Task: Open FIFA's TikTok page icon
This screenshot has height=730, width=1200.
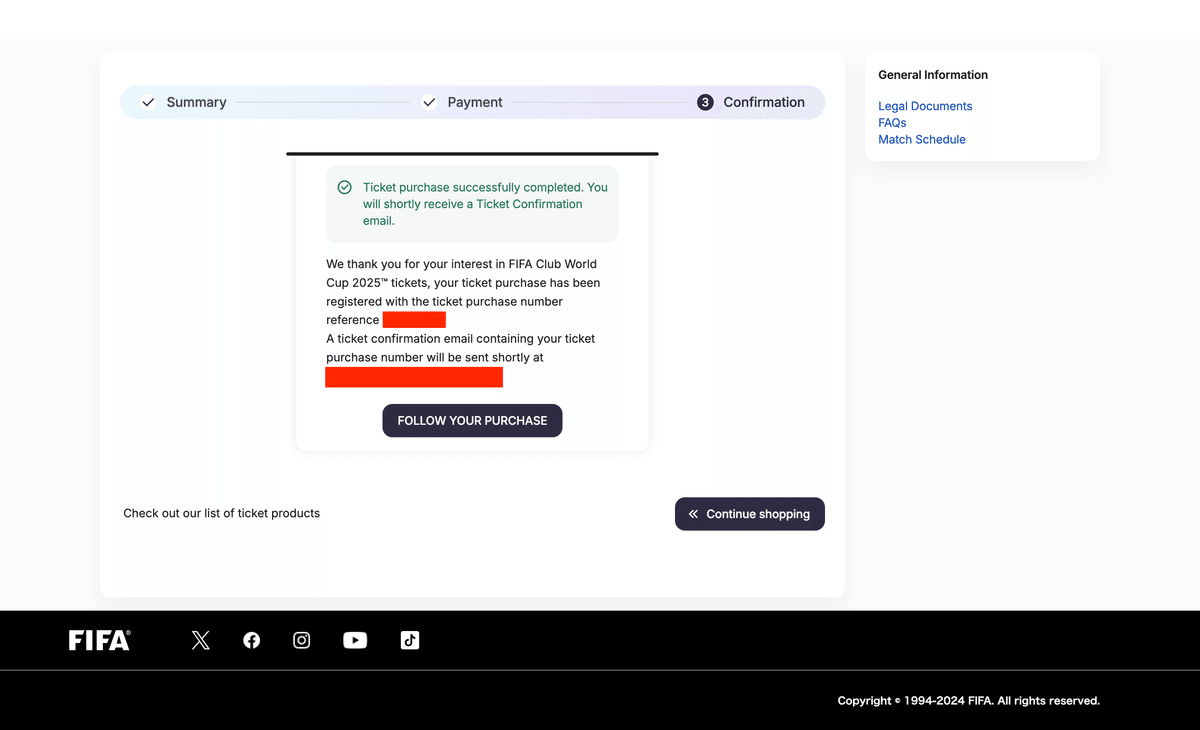Action: click(410, 640)
